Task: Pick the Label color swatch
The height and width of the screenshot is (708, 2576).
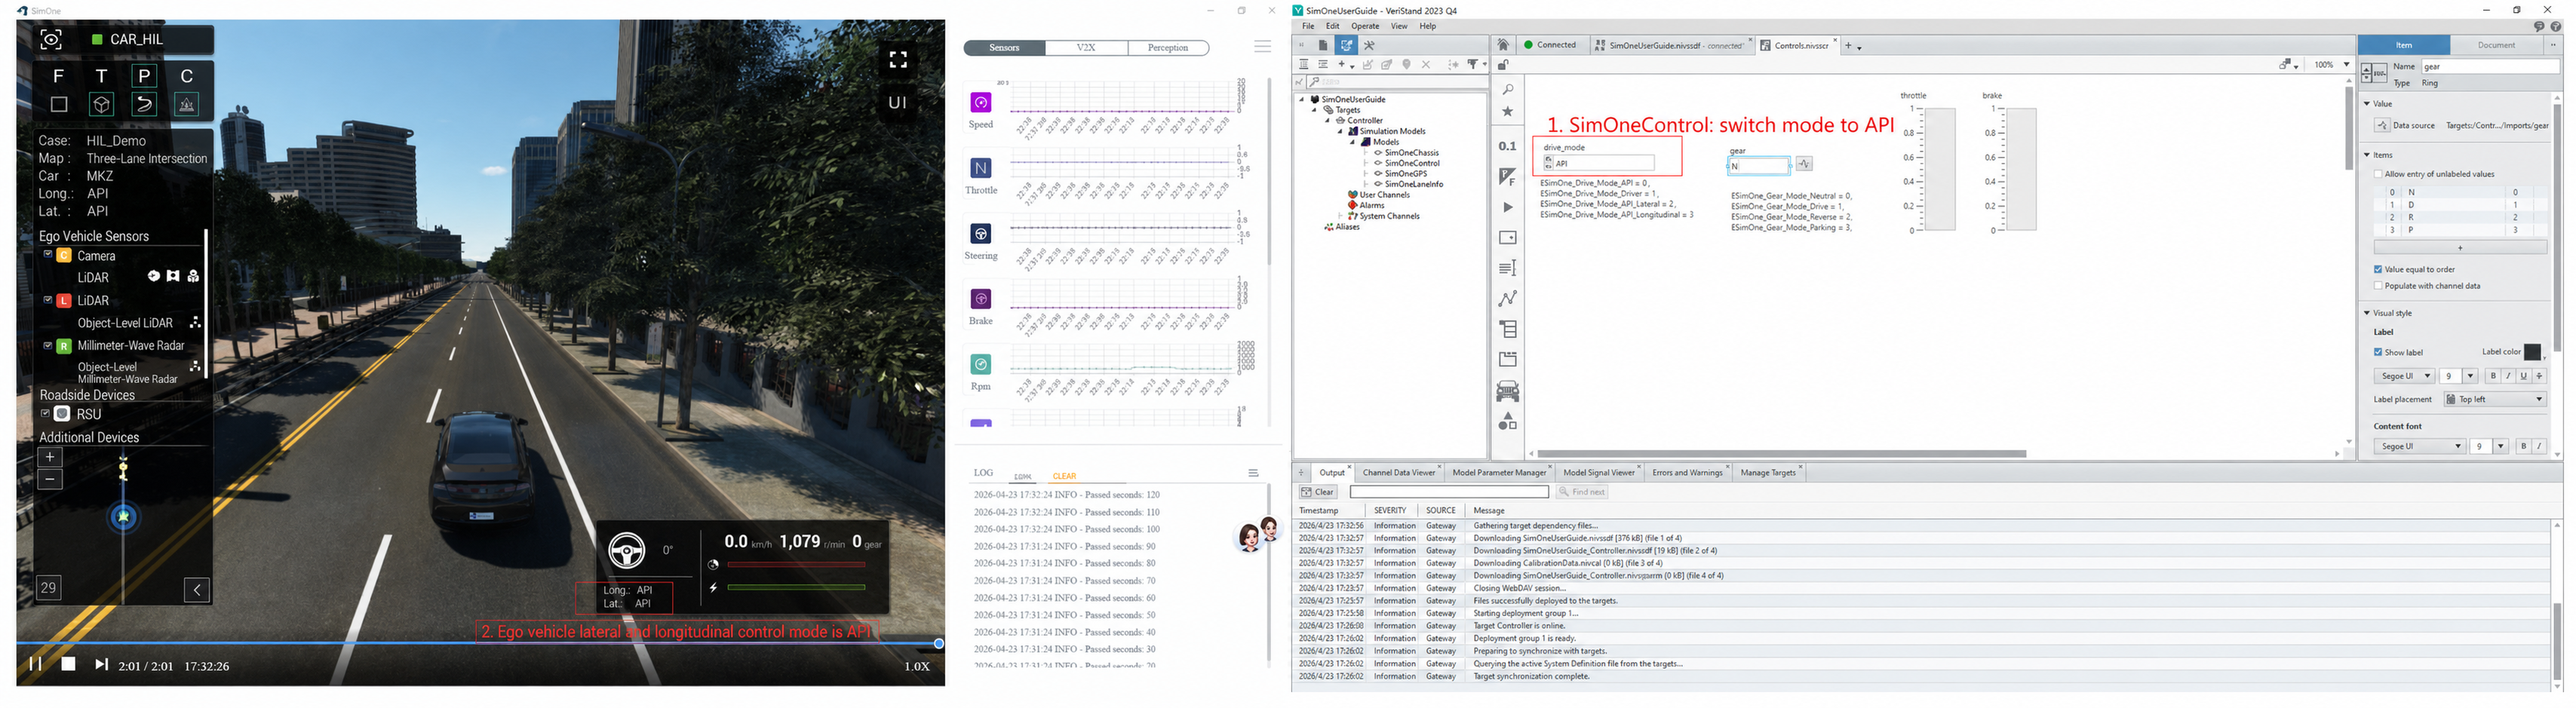Action: point(2533,352)
